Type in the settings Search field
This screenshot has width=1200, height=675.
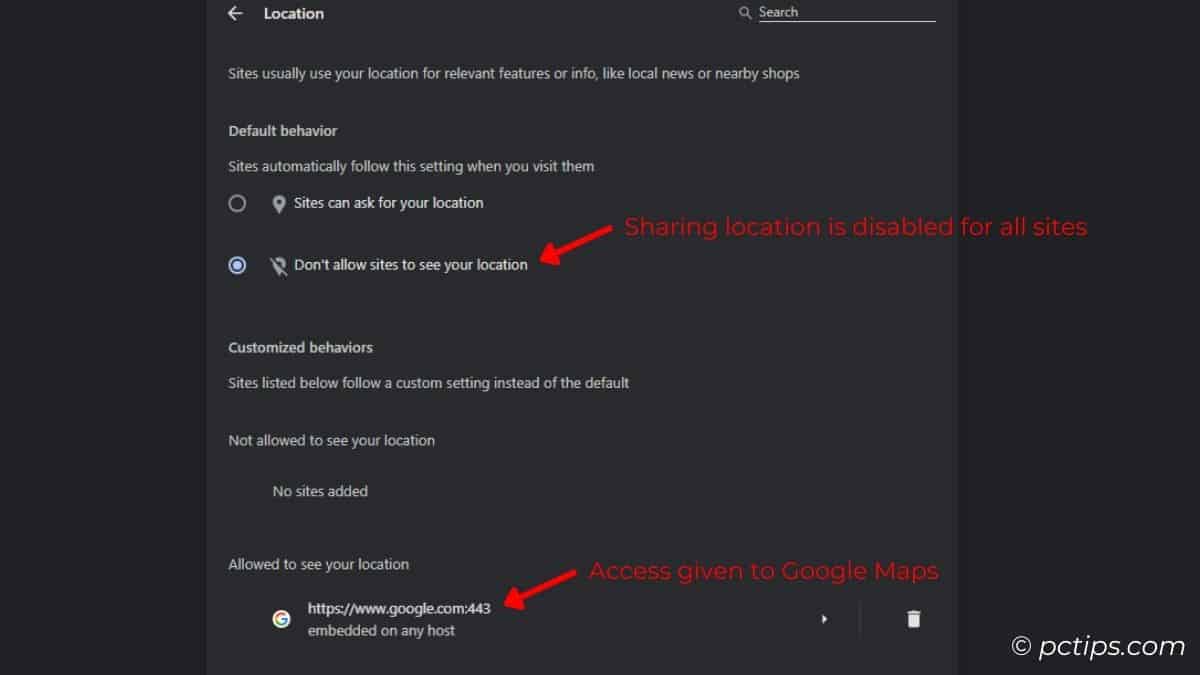coord(845,13)
